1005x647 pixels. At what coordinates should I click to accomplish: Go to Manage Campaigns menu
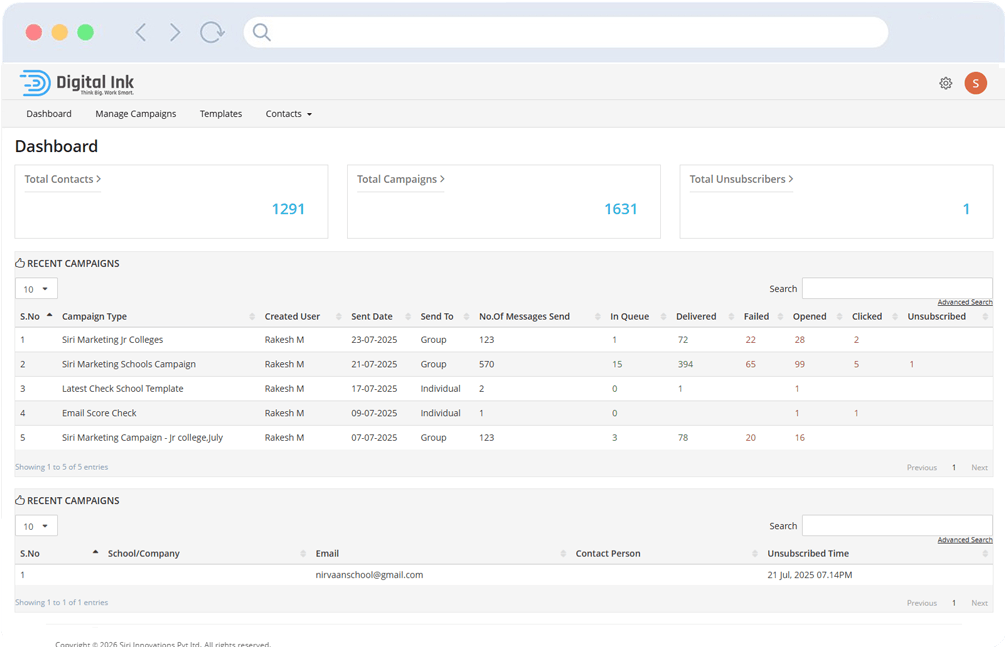135,114
